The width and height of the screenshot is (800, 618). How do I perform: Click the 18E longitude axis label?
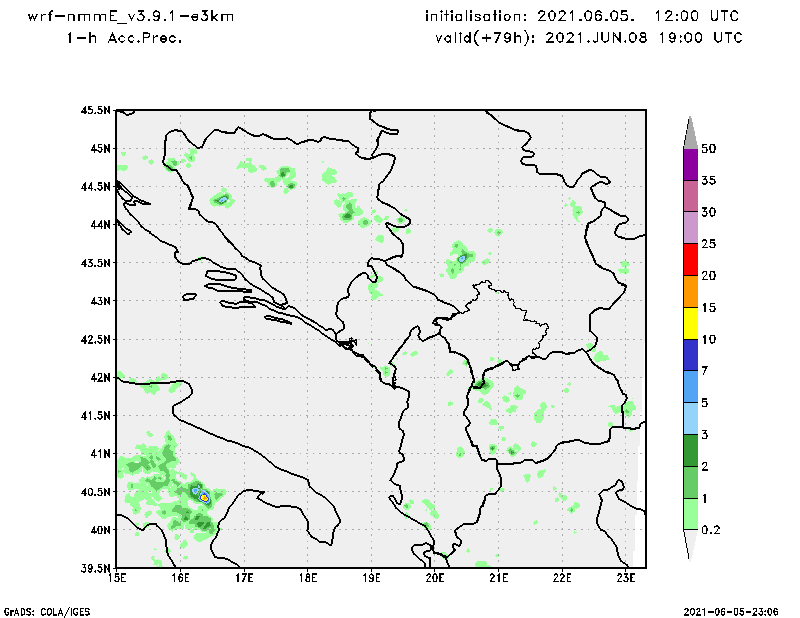coord(308,577)
